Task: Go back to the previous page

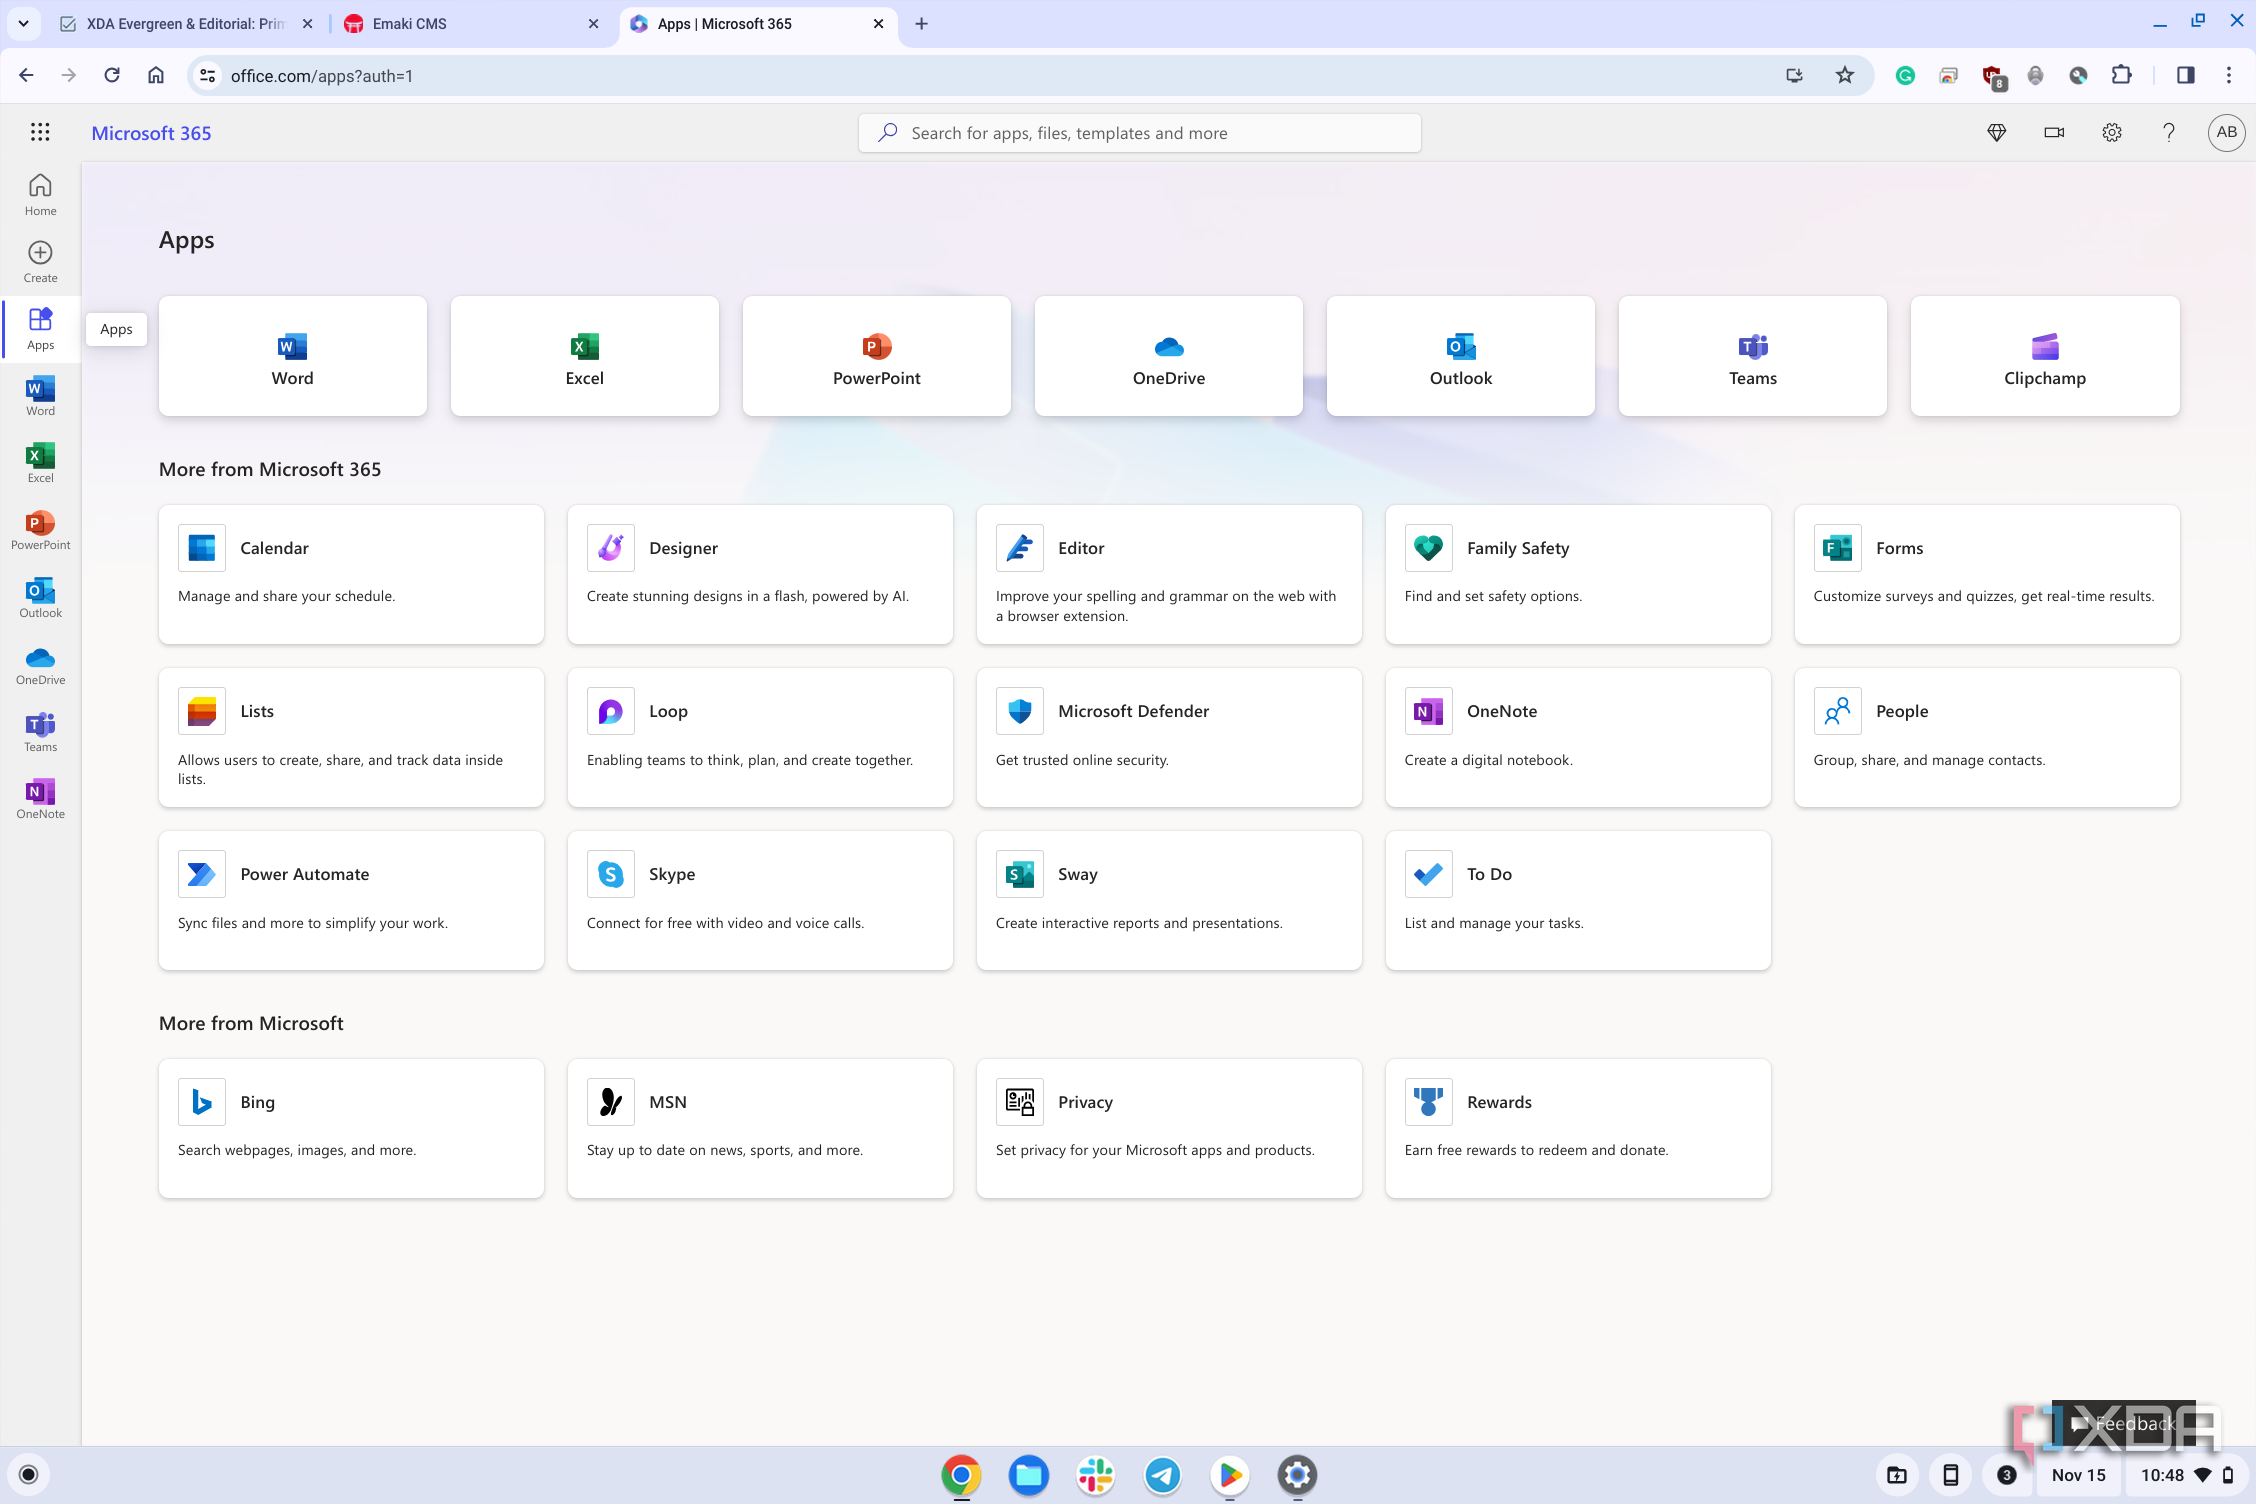Action: coord(26,75)
